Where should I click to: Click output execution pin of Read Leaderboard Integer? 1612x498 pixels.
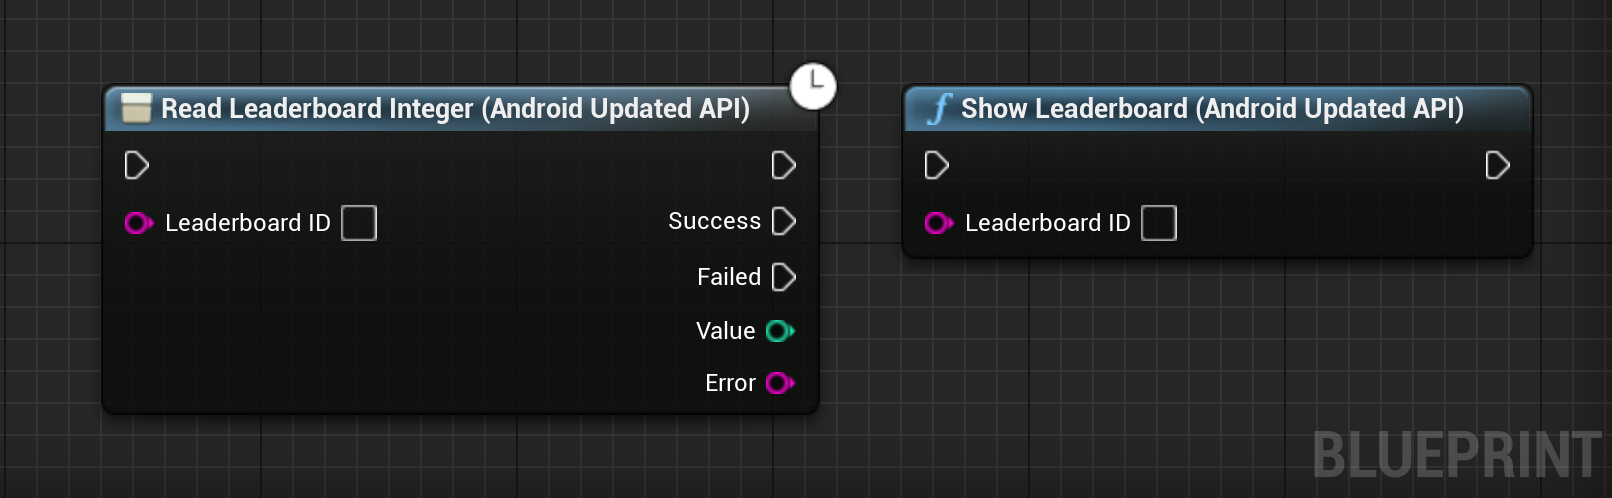pos(784,165)
